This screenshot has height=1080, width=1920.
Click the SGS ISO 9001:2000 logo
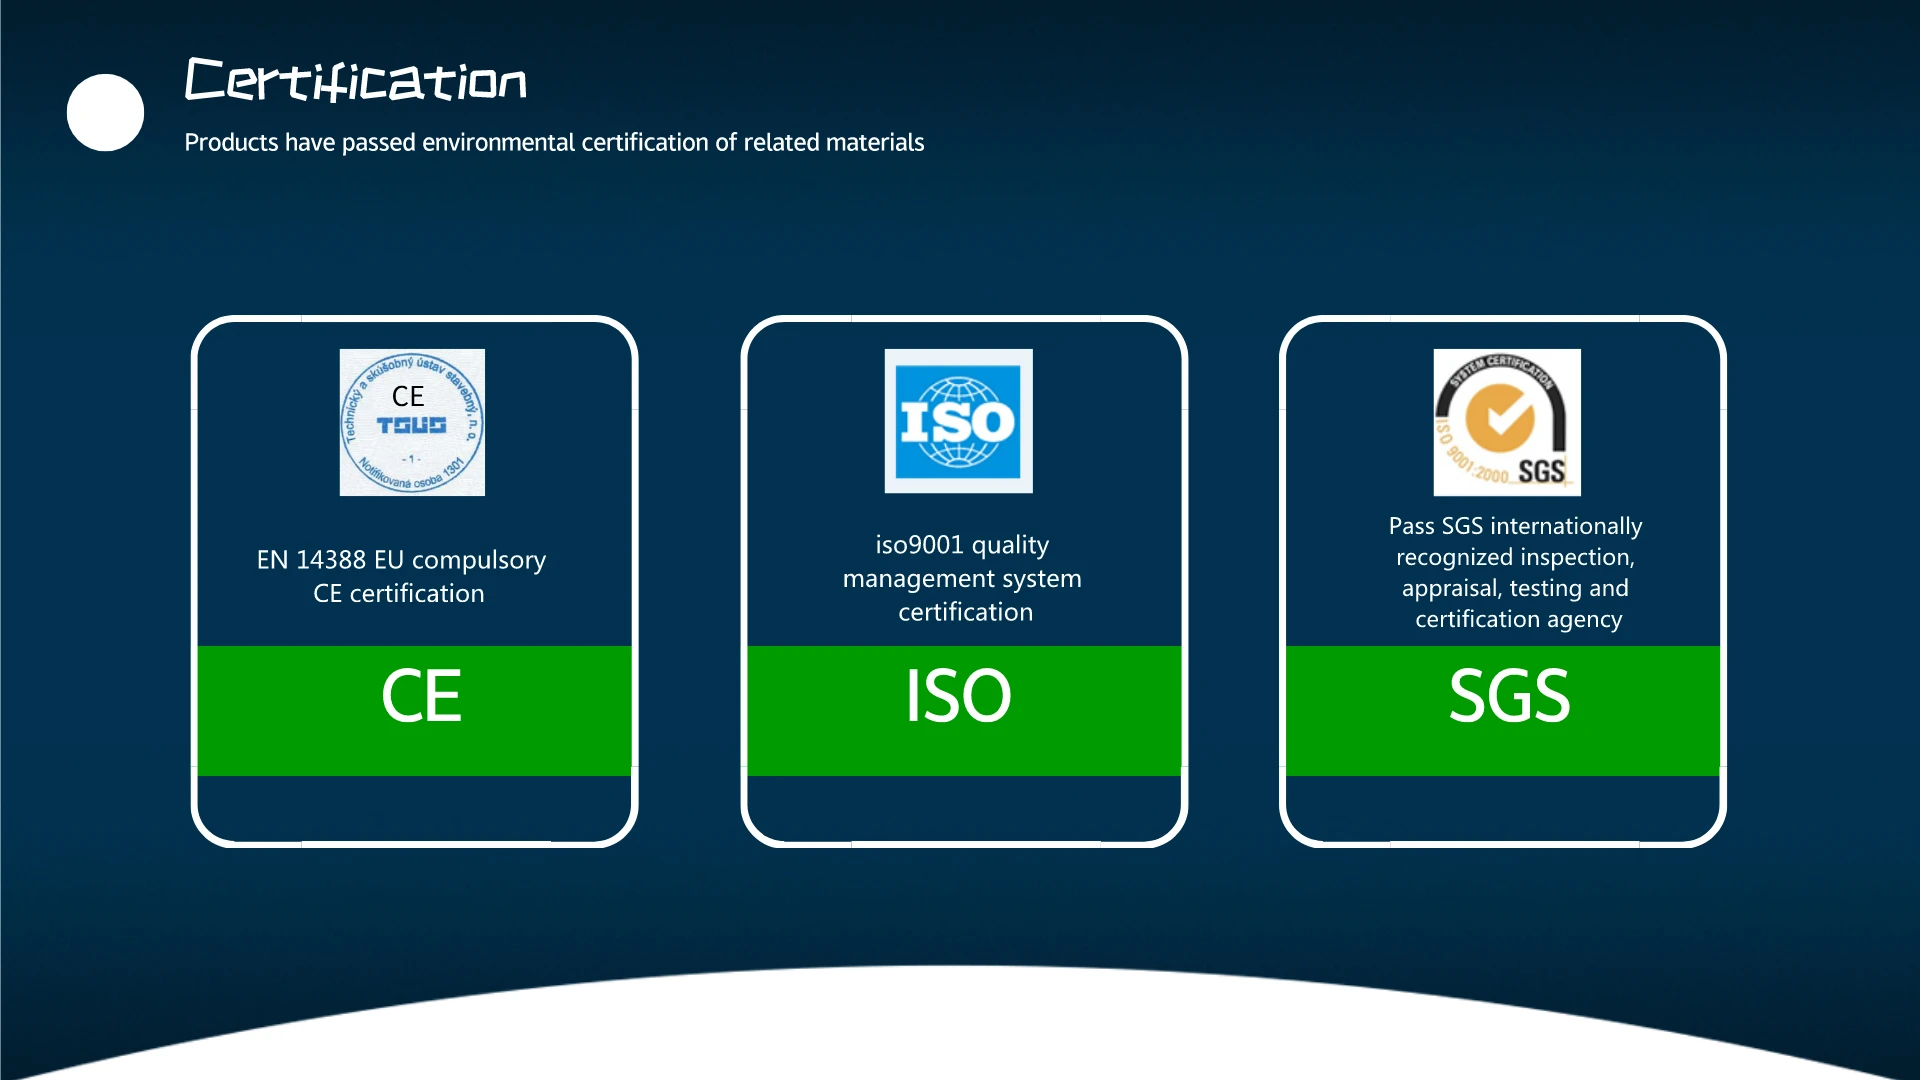coord(1507,422)
